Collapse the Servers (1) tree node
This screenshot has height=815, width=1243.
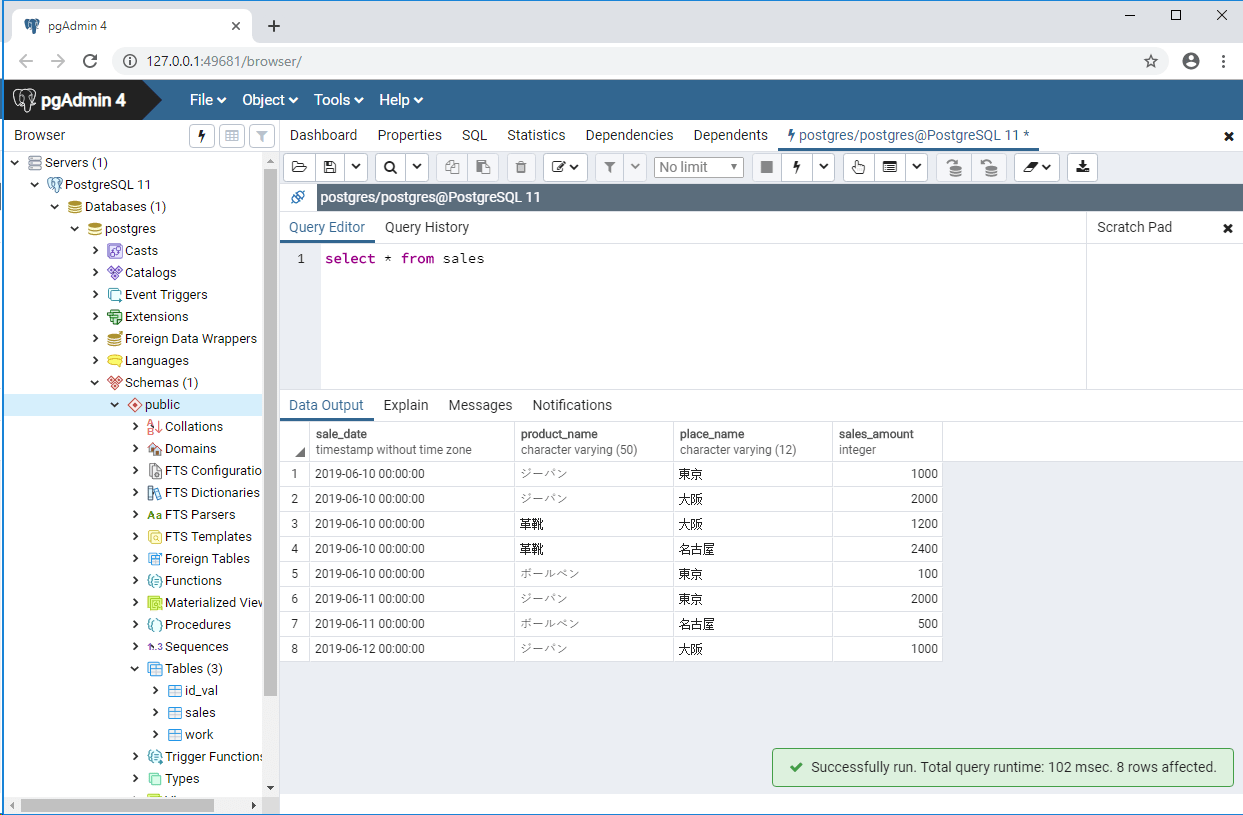coord(15,162)
